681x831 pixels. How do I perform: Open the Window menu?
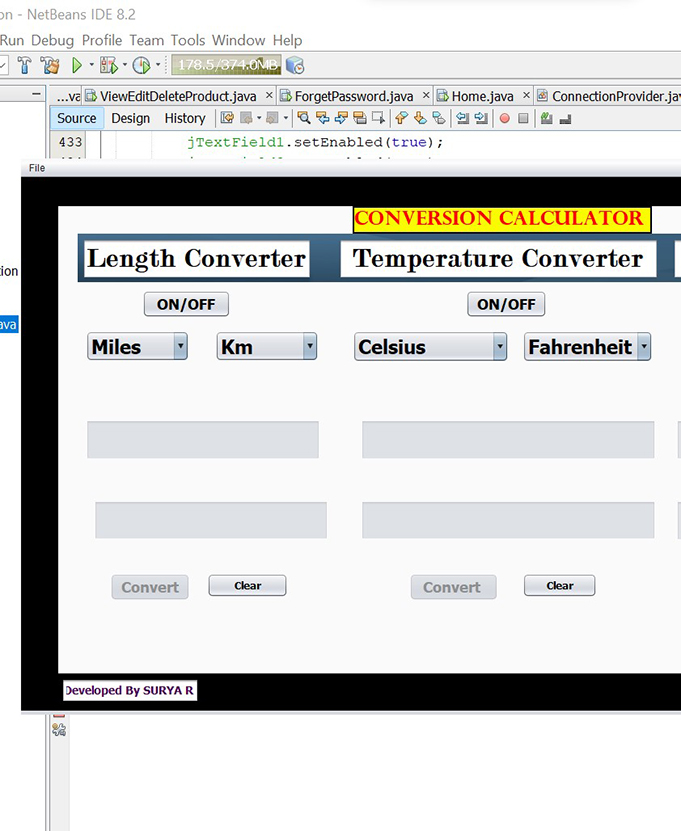click(238, 40)
